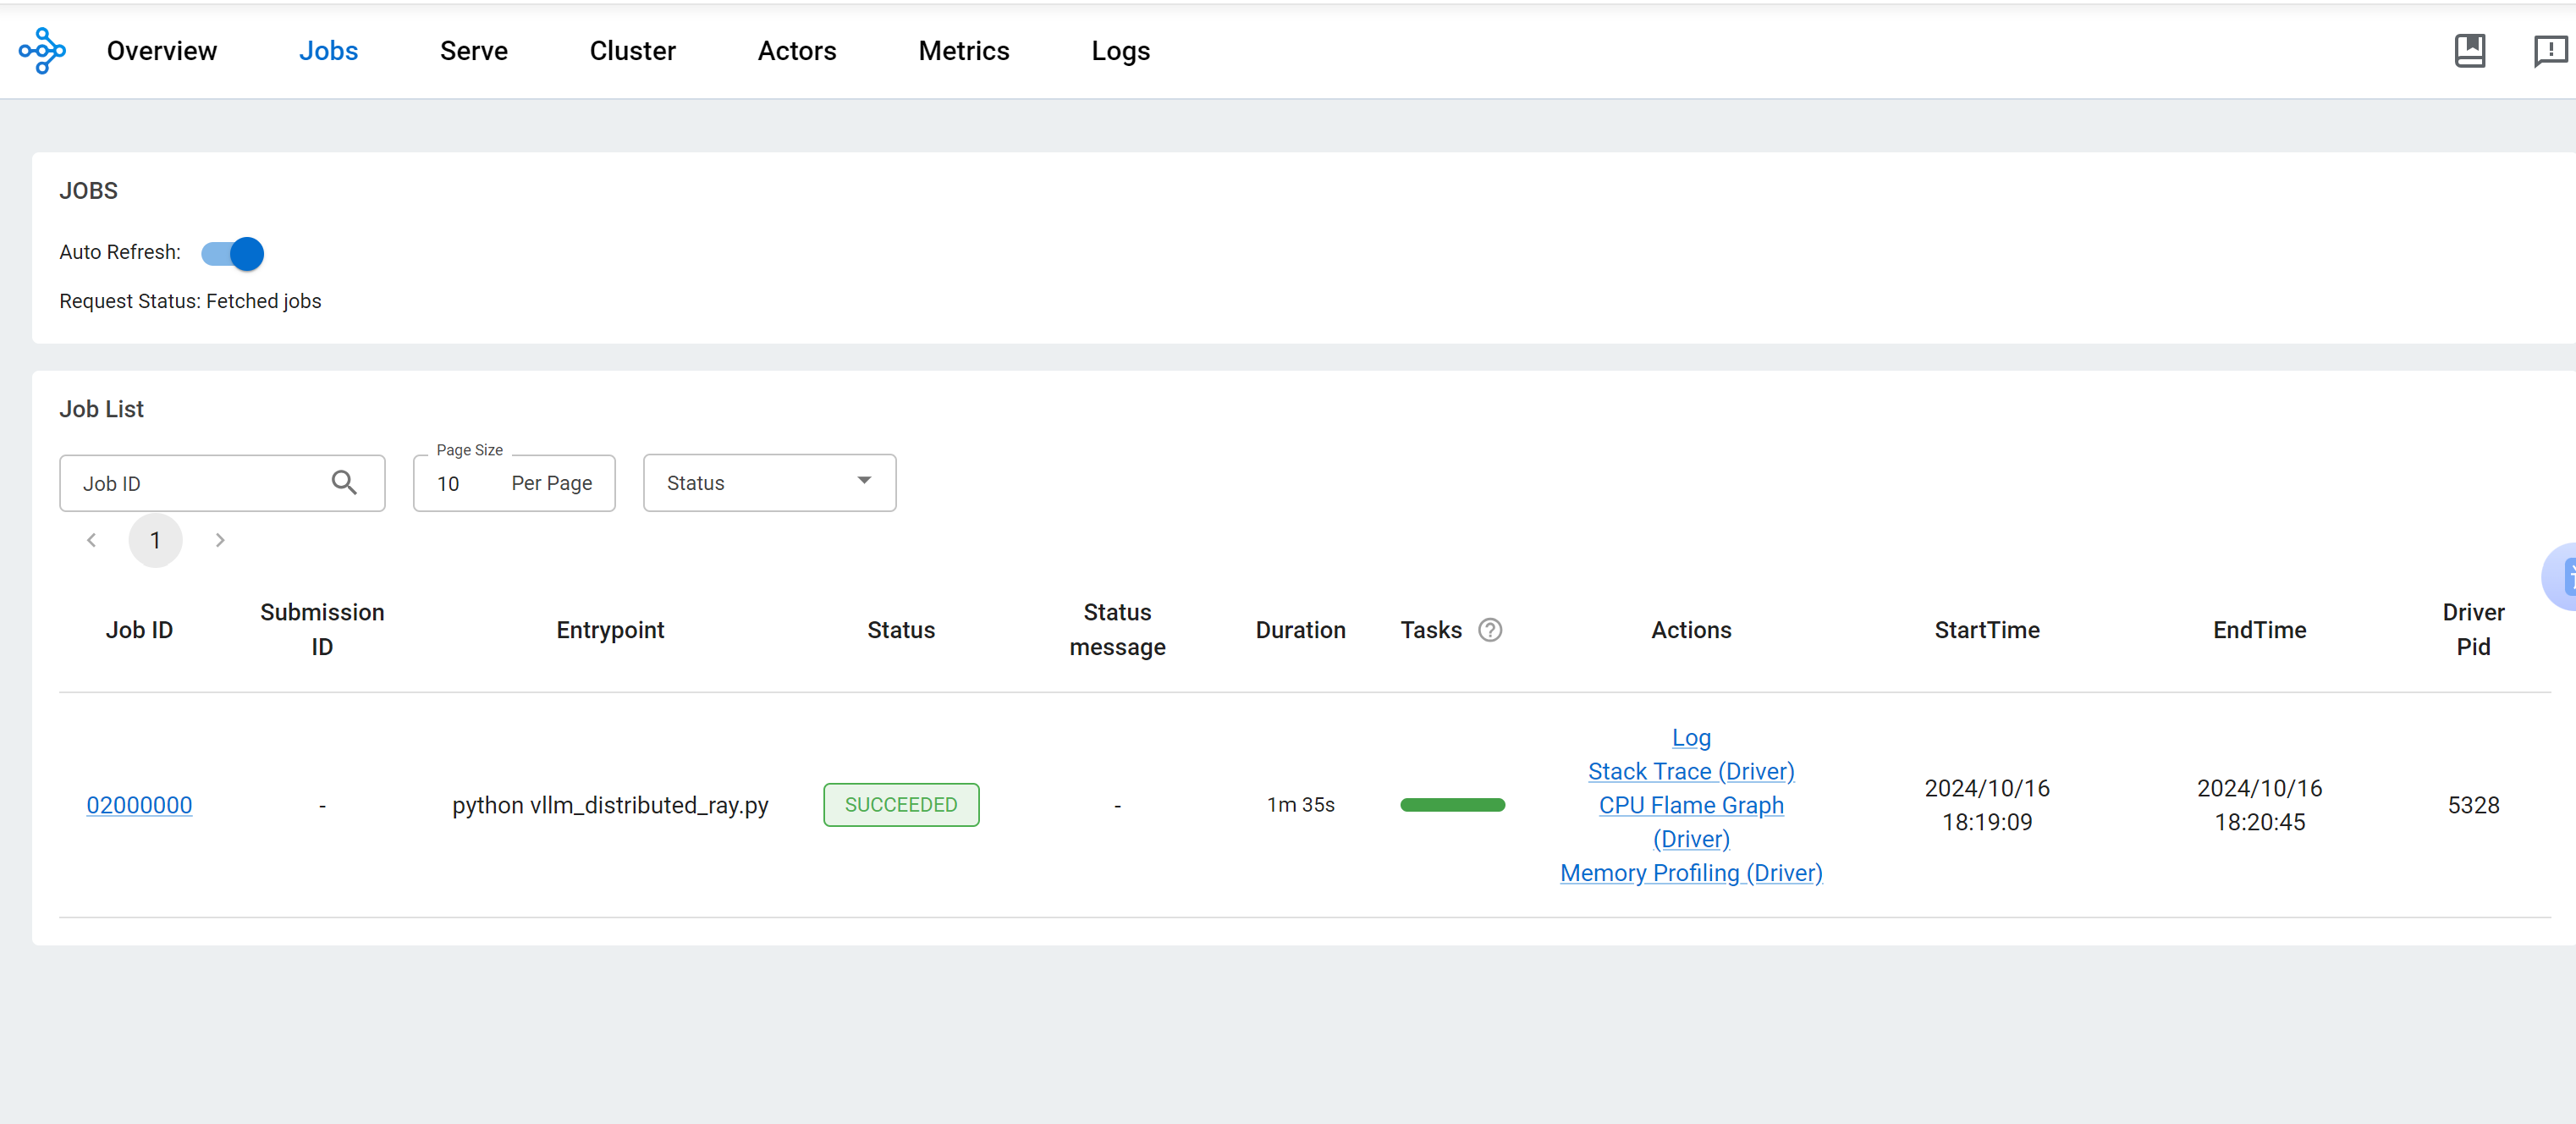Viewport: 2576px width, 1124px height.
Task: Click the SUCCEEDED status badge
Action: [x=901, y=806]
